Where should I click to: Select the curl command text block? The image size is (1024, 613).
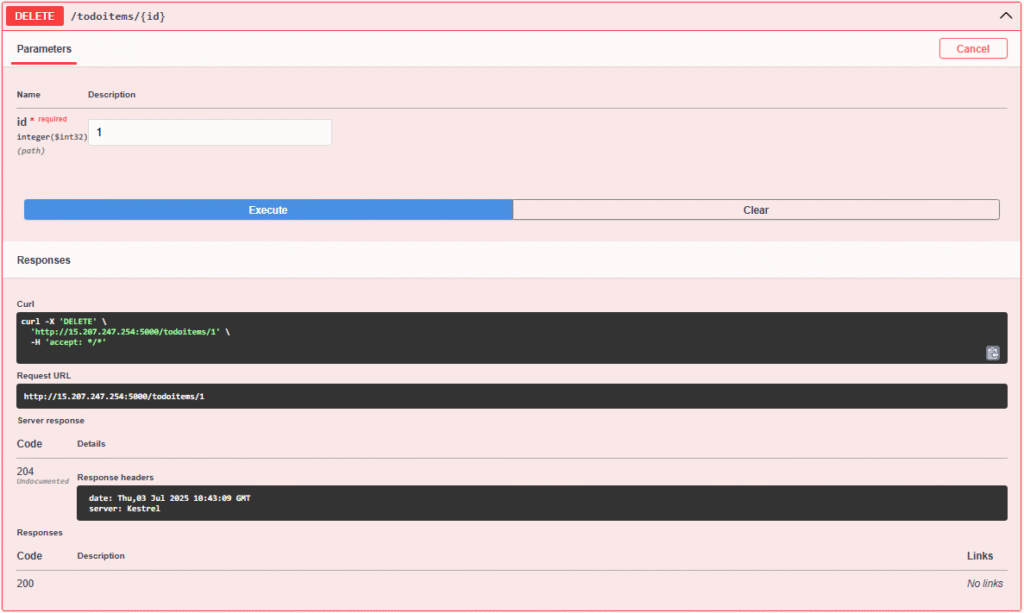click(511, 338)
